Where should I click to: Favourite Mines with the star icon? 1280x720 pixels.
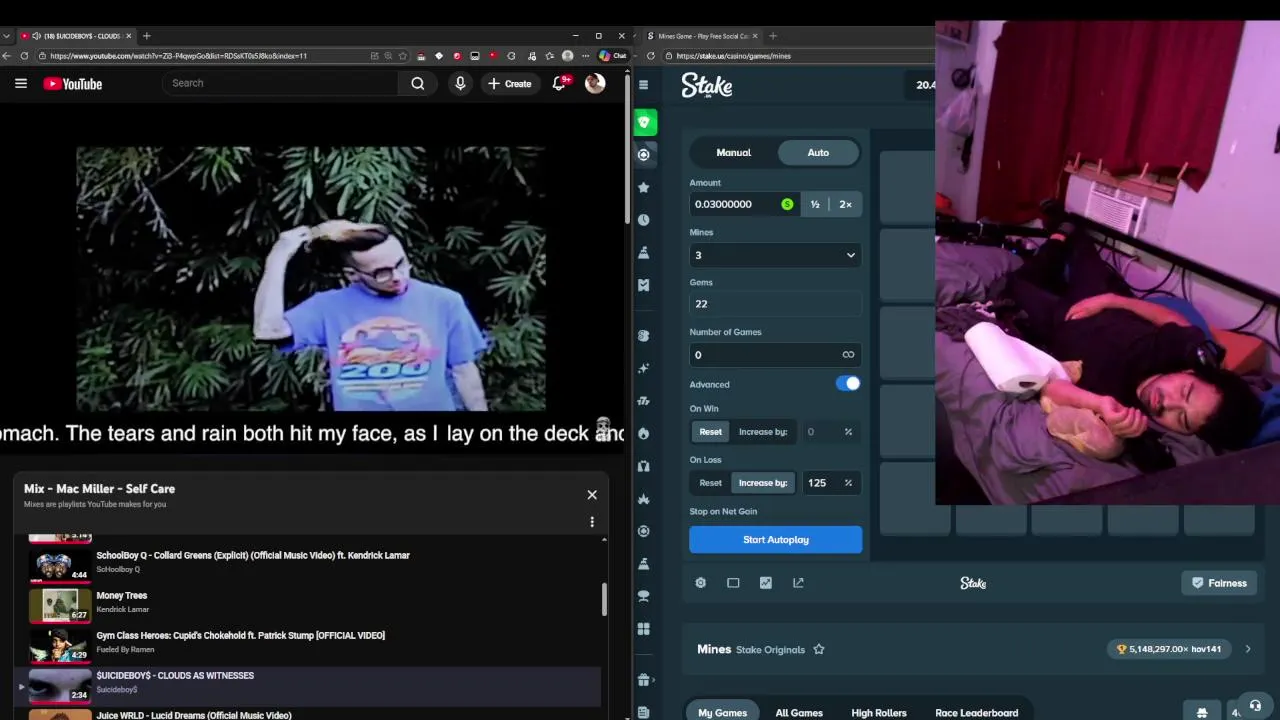pos(819,649)
